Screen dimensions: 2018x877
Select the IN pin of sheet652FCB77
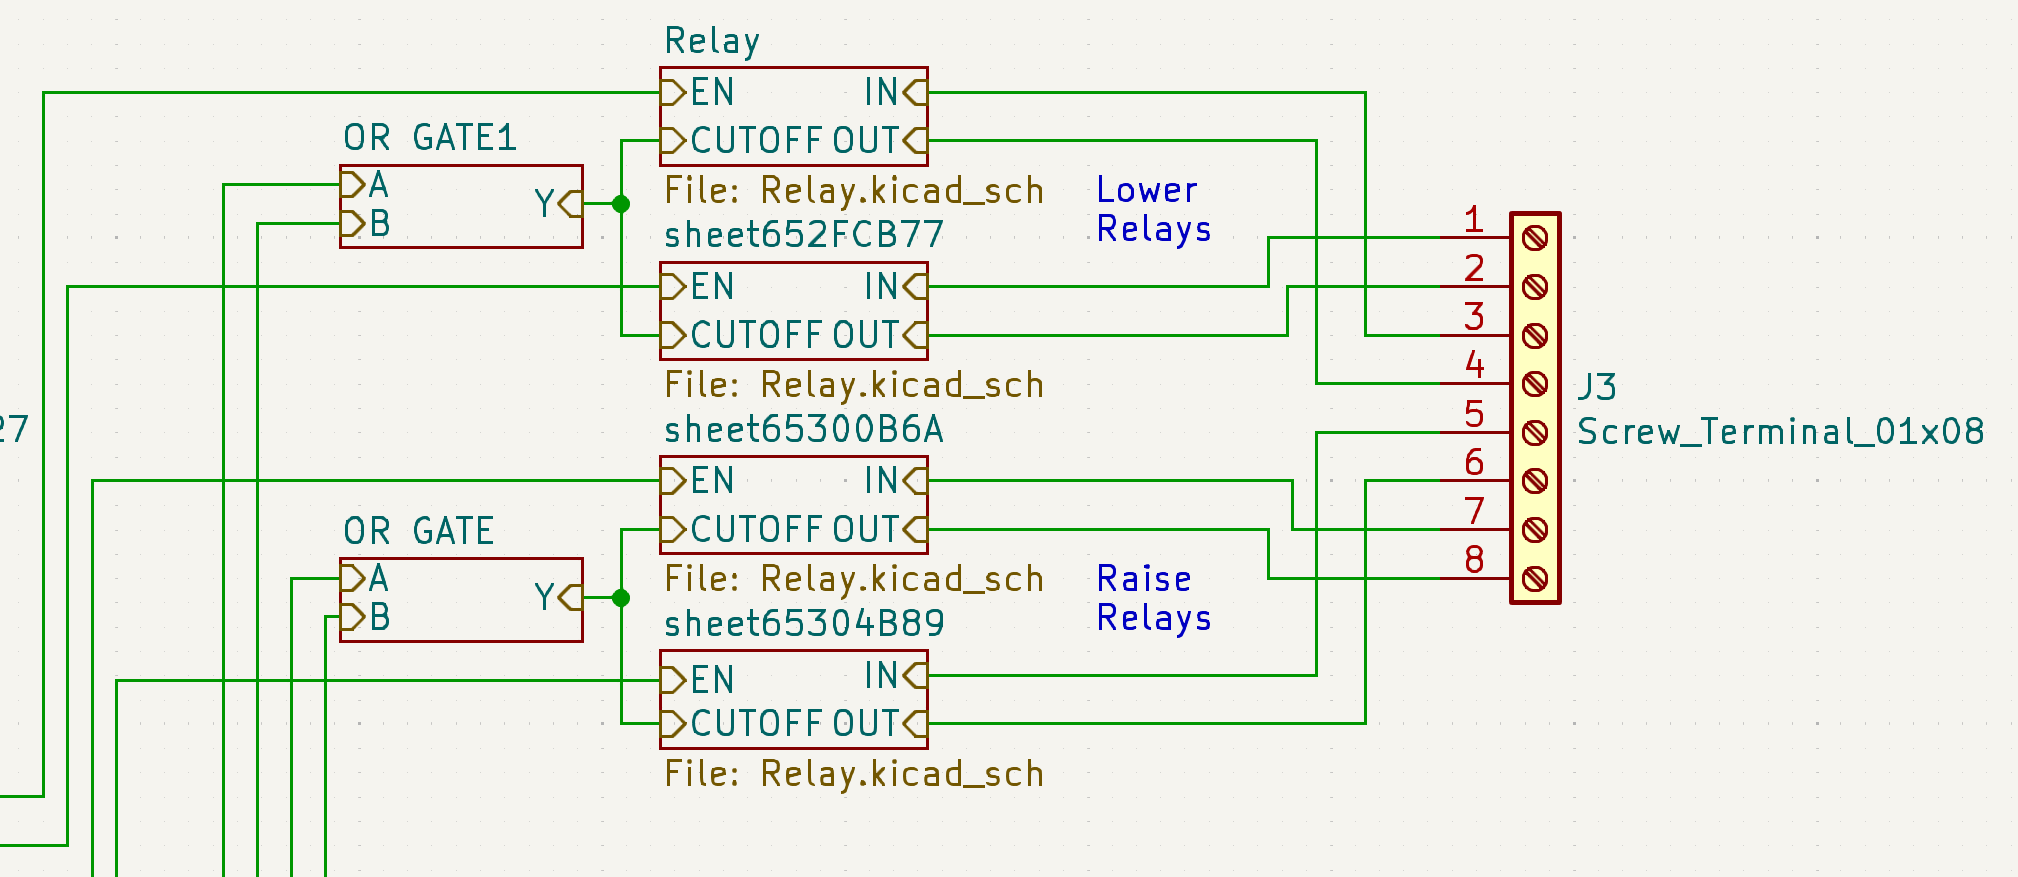895,287
